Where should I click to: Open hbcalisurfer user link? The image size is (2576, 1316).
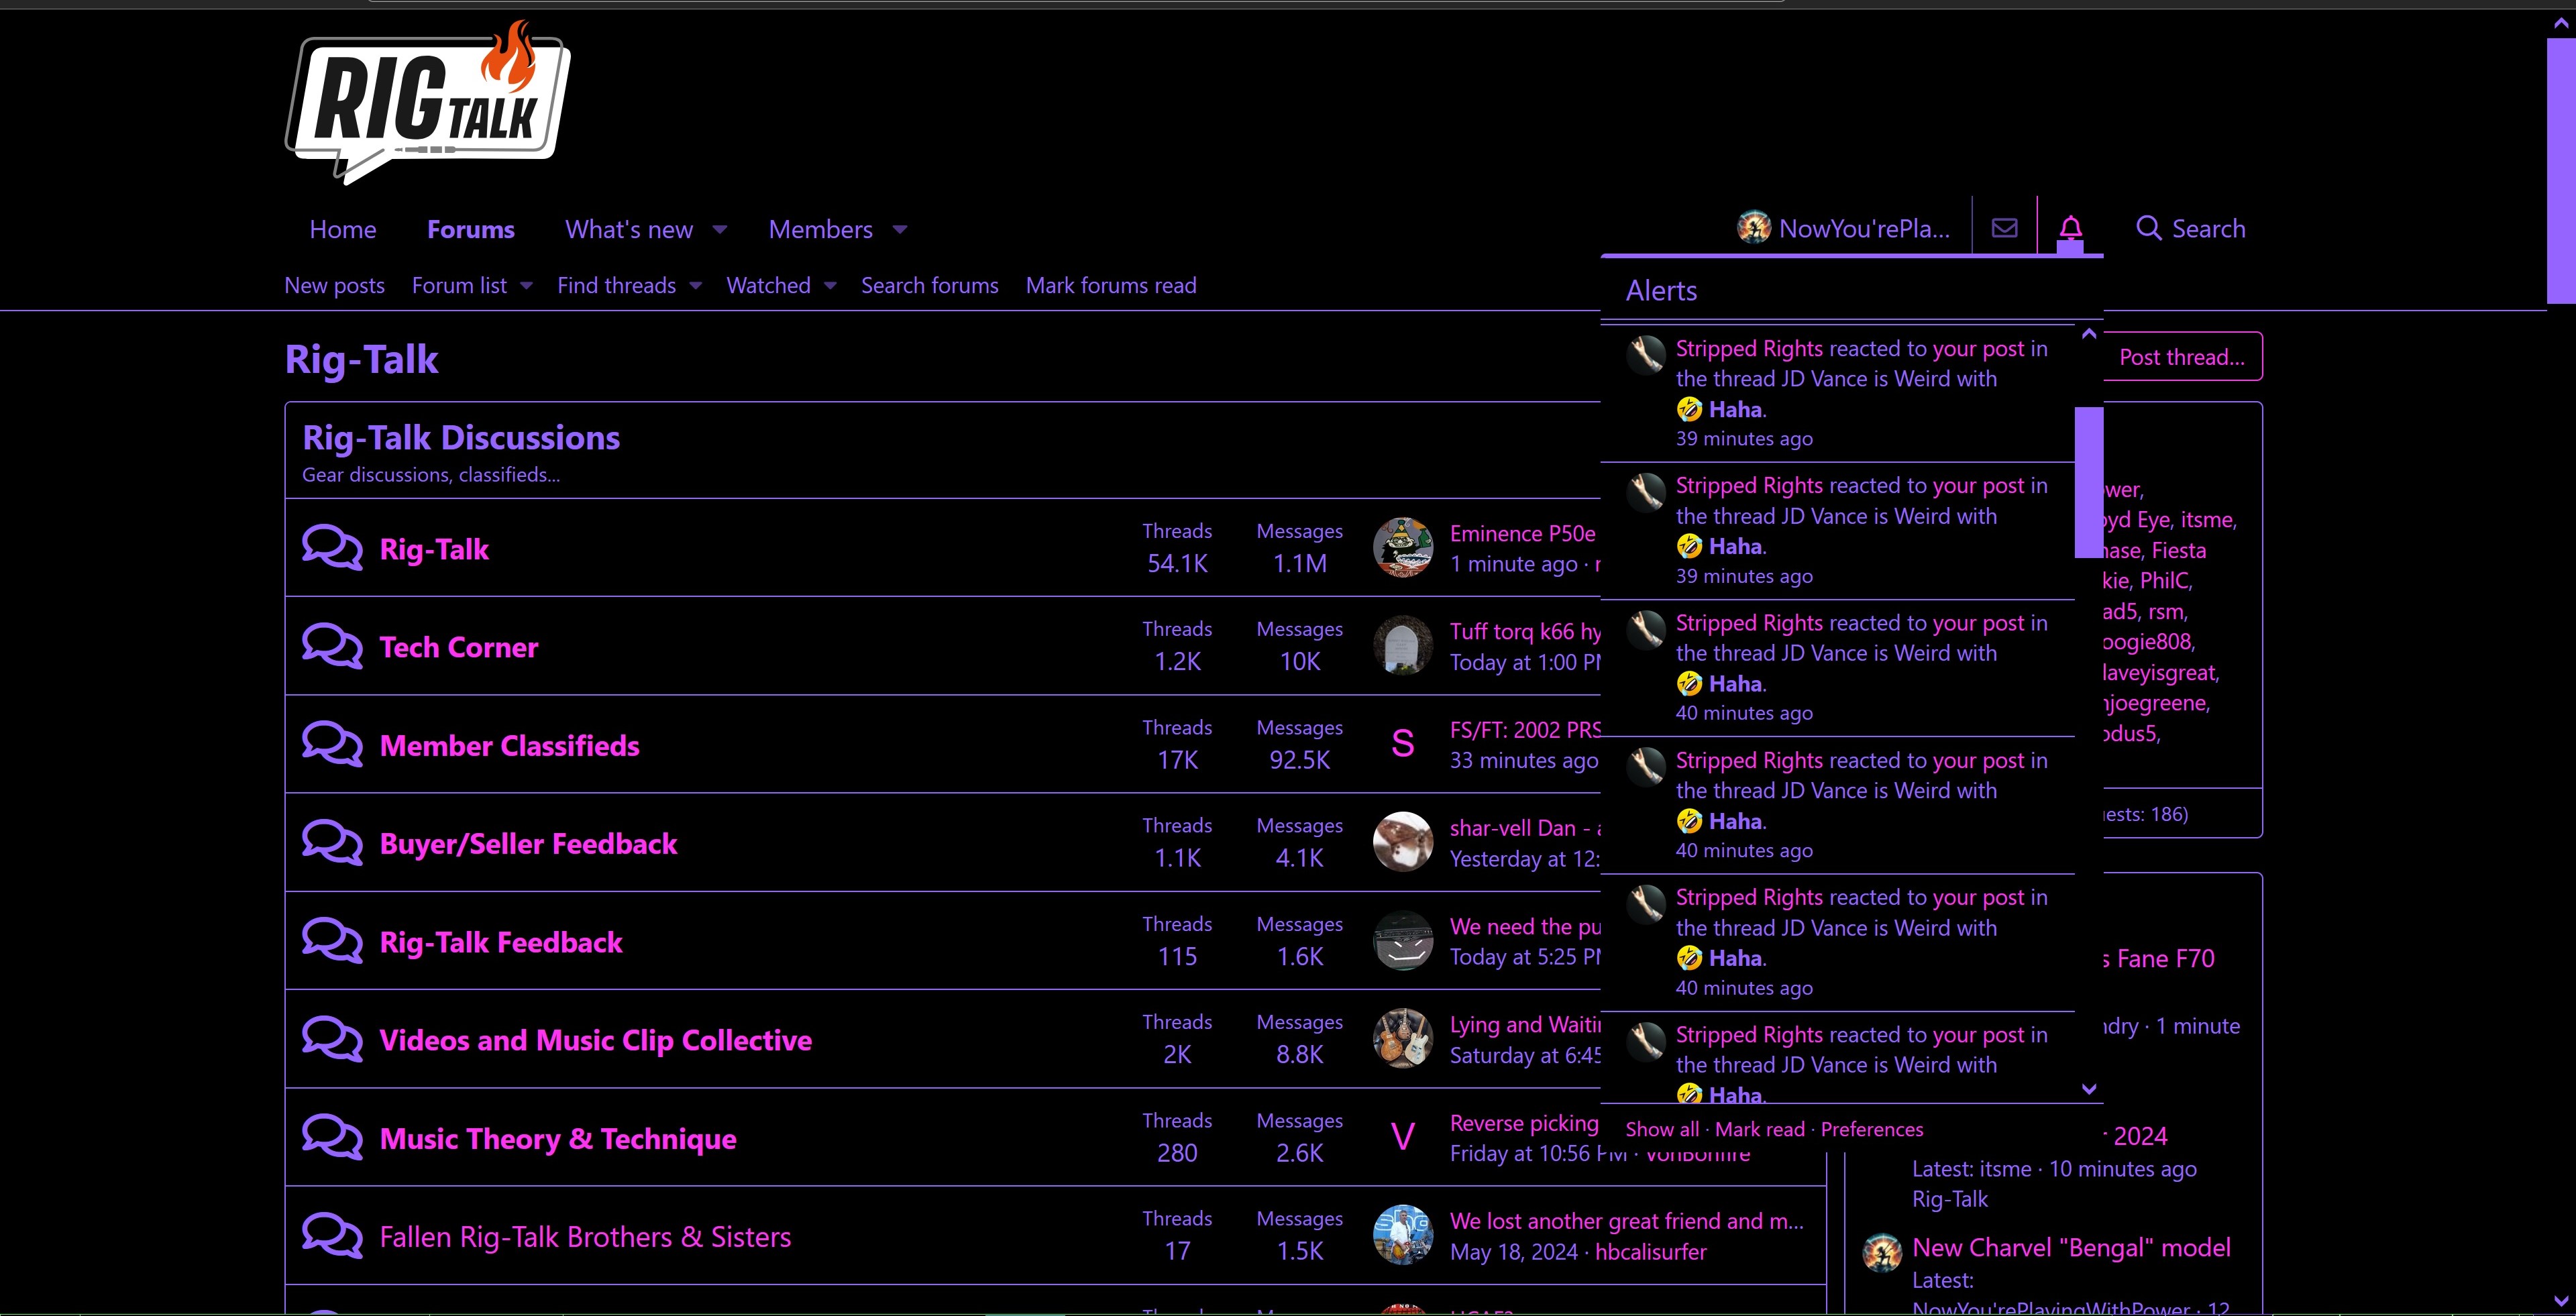(1651, 1252)
